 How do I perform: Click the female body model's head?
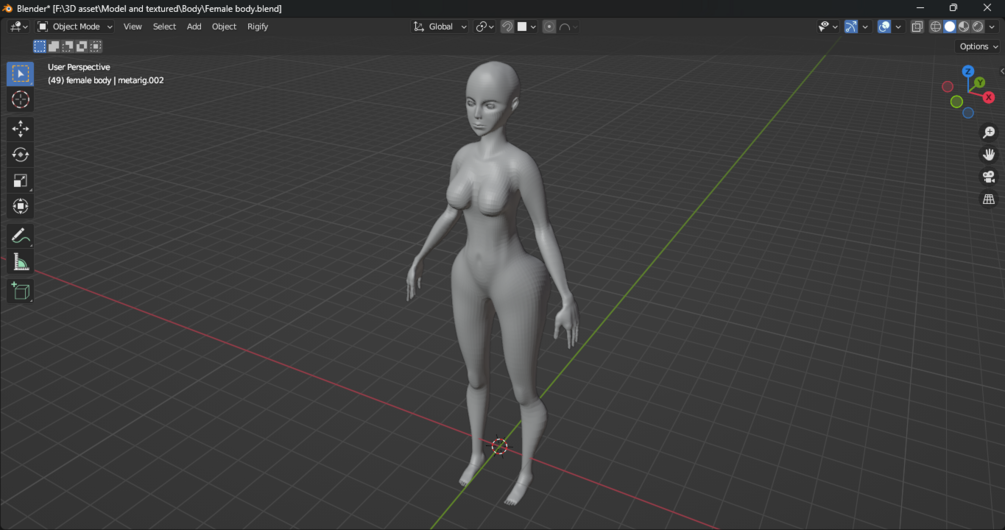tap(490, 96)
